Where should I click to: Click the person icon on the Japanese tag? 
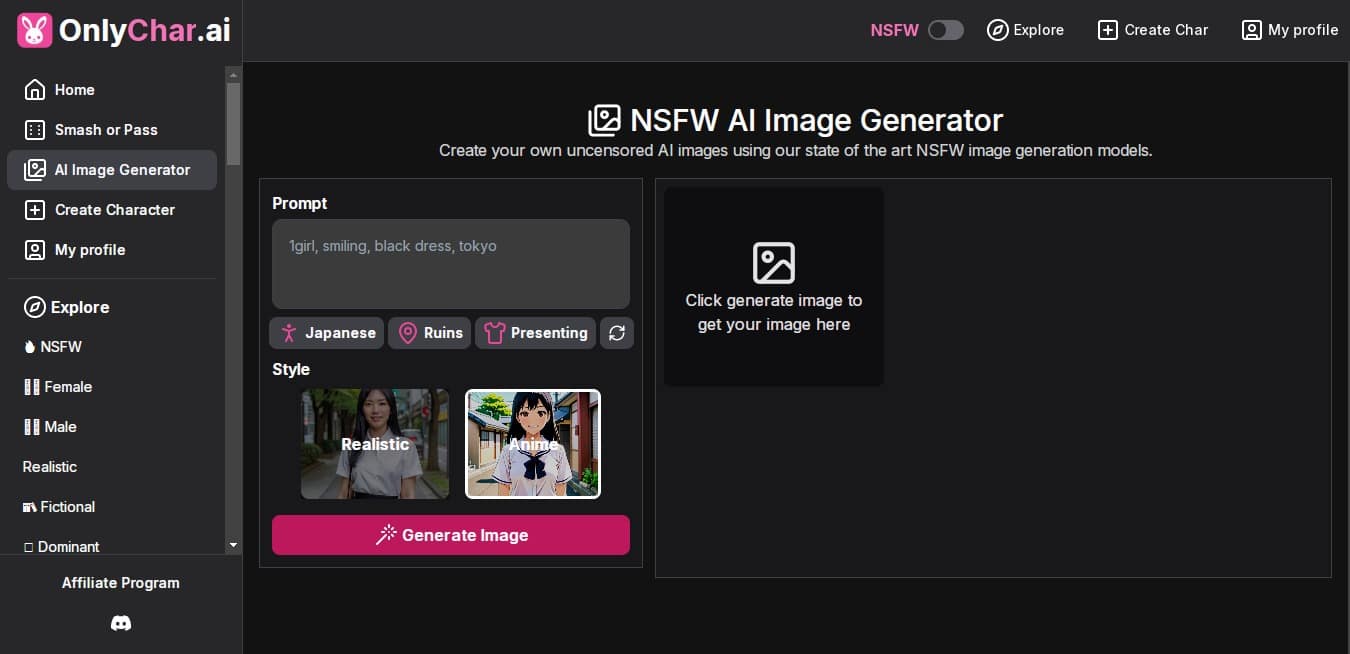289,333
